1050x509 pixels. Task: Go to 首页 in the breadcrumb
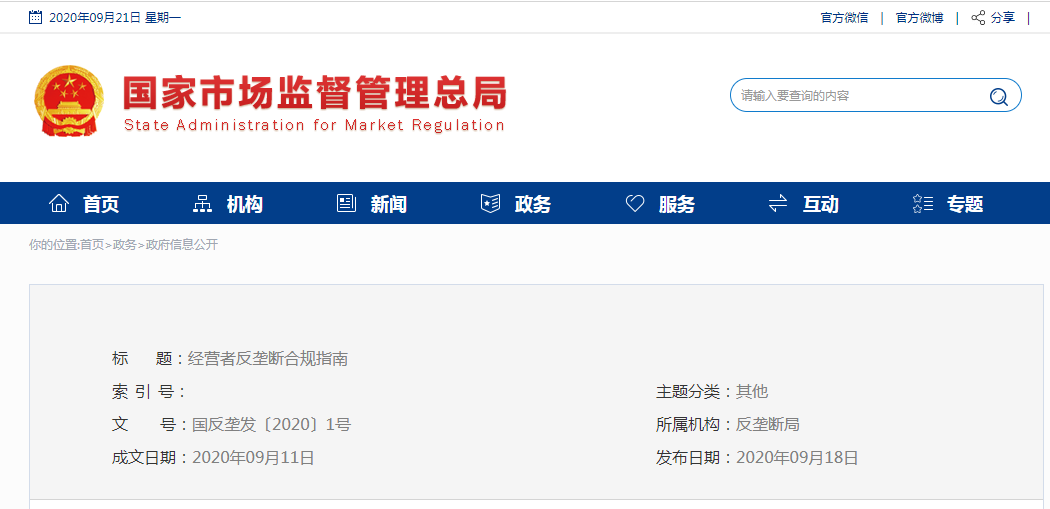[92, 245]
